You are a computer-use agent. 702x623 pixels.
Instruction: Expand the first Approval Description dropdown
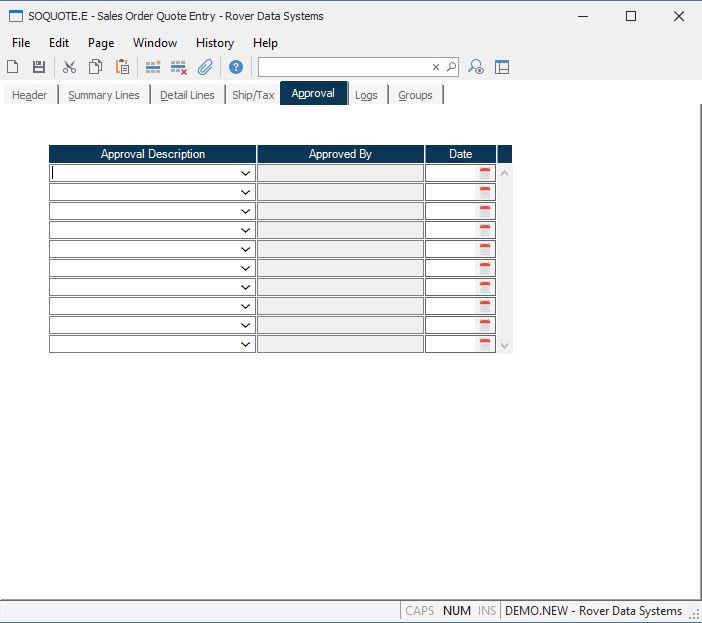[245, 173]
